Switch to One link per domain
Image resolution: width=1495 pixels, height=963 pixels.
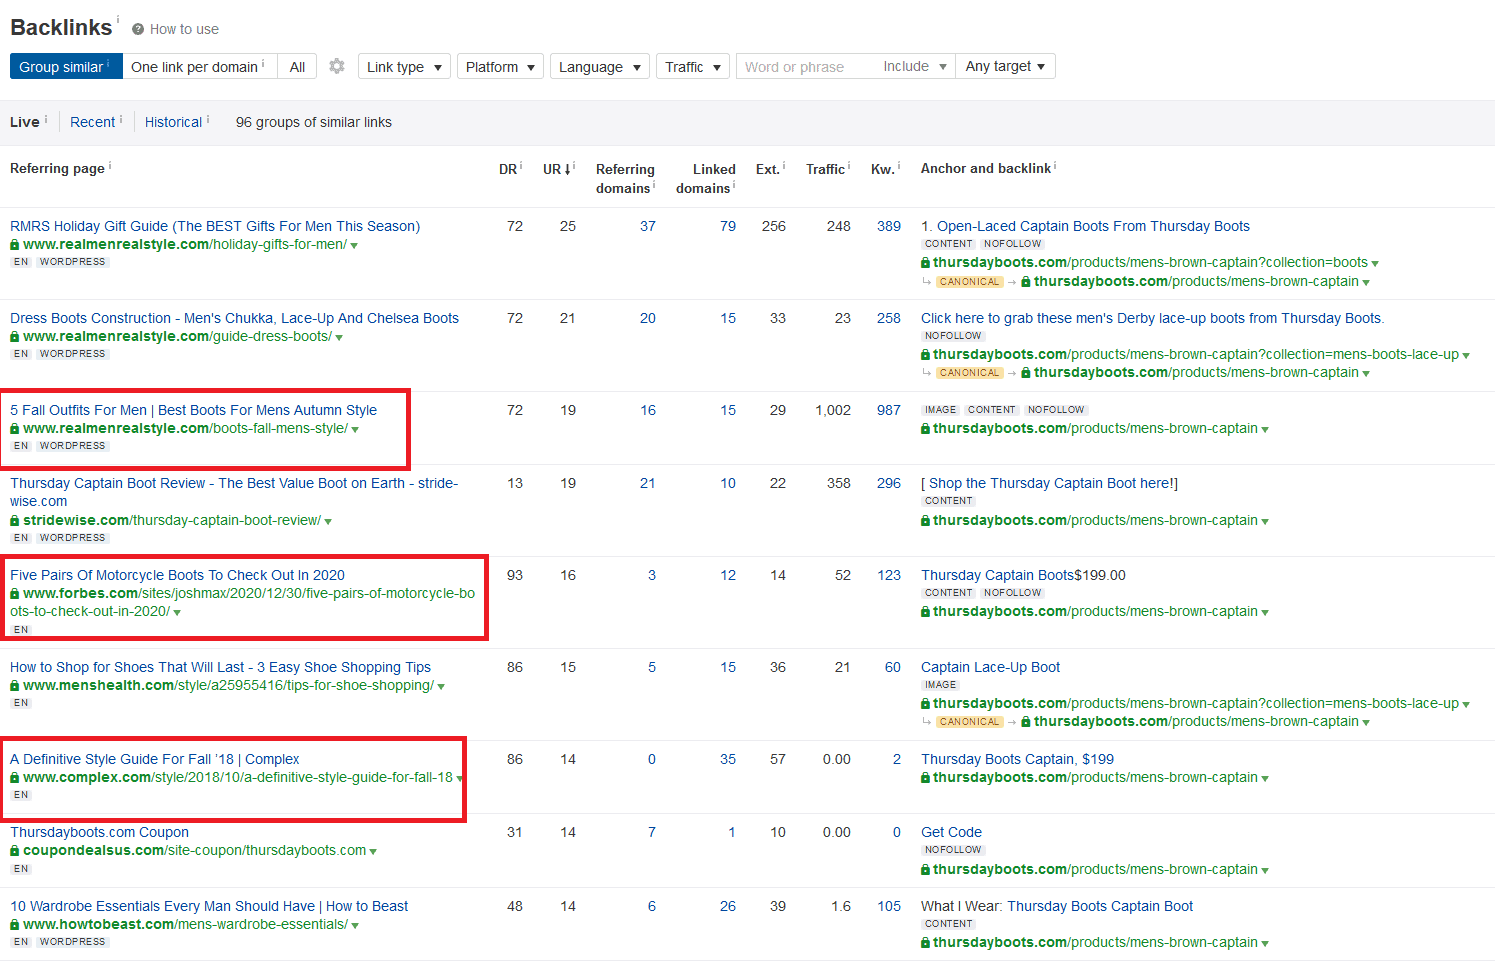click(x=199, y=66)
